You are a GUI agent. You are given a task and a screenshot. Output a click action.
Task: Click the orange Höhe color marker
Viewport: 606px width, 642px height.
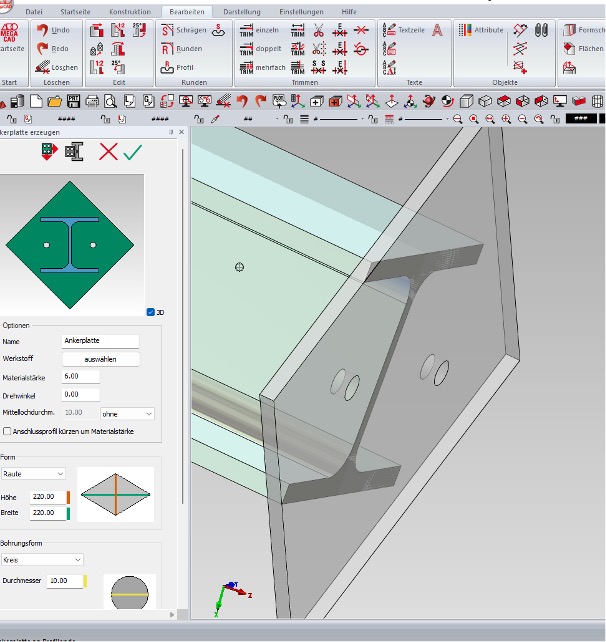pos(67,496)
